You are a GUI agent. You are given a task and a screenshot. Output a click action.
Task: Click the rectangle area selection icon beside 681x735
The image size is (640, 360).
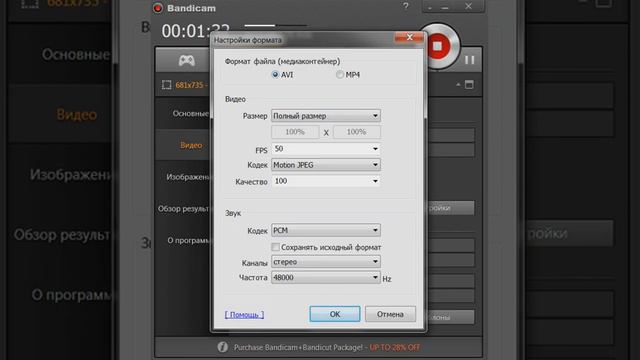point(166,84)
